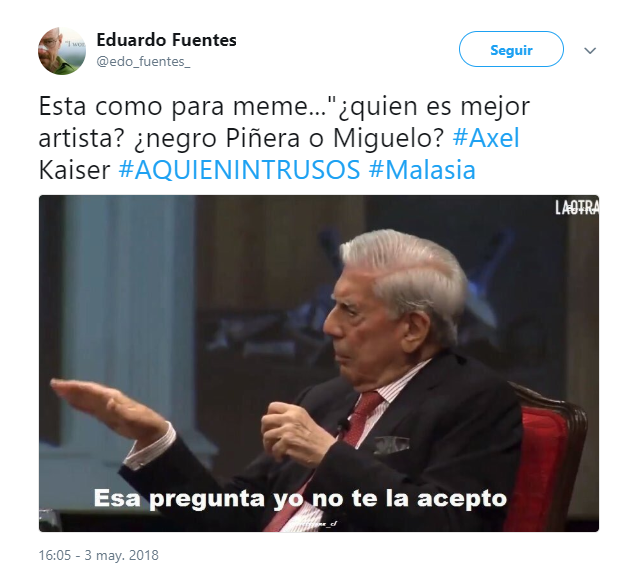This screenshot has height=574, width=637.
Task: Click the small signature watermark under subtitle
Action: [x=325, y=524]
